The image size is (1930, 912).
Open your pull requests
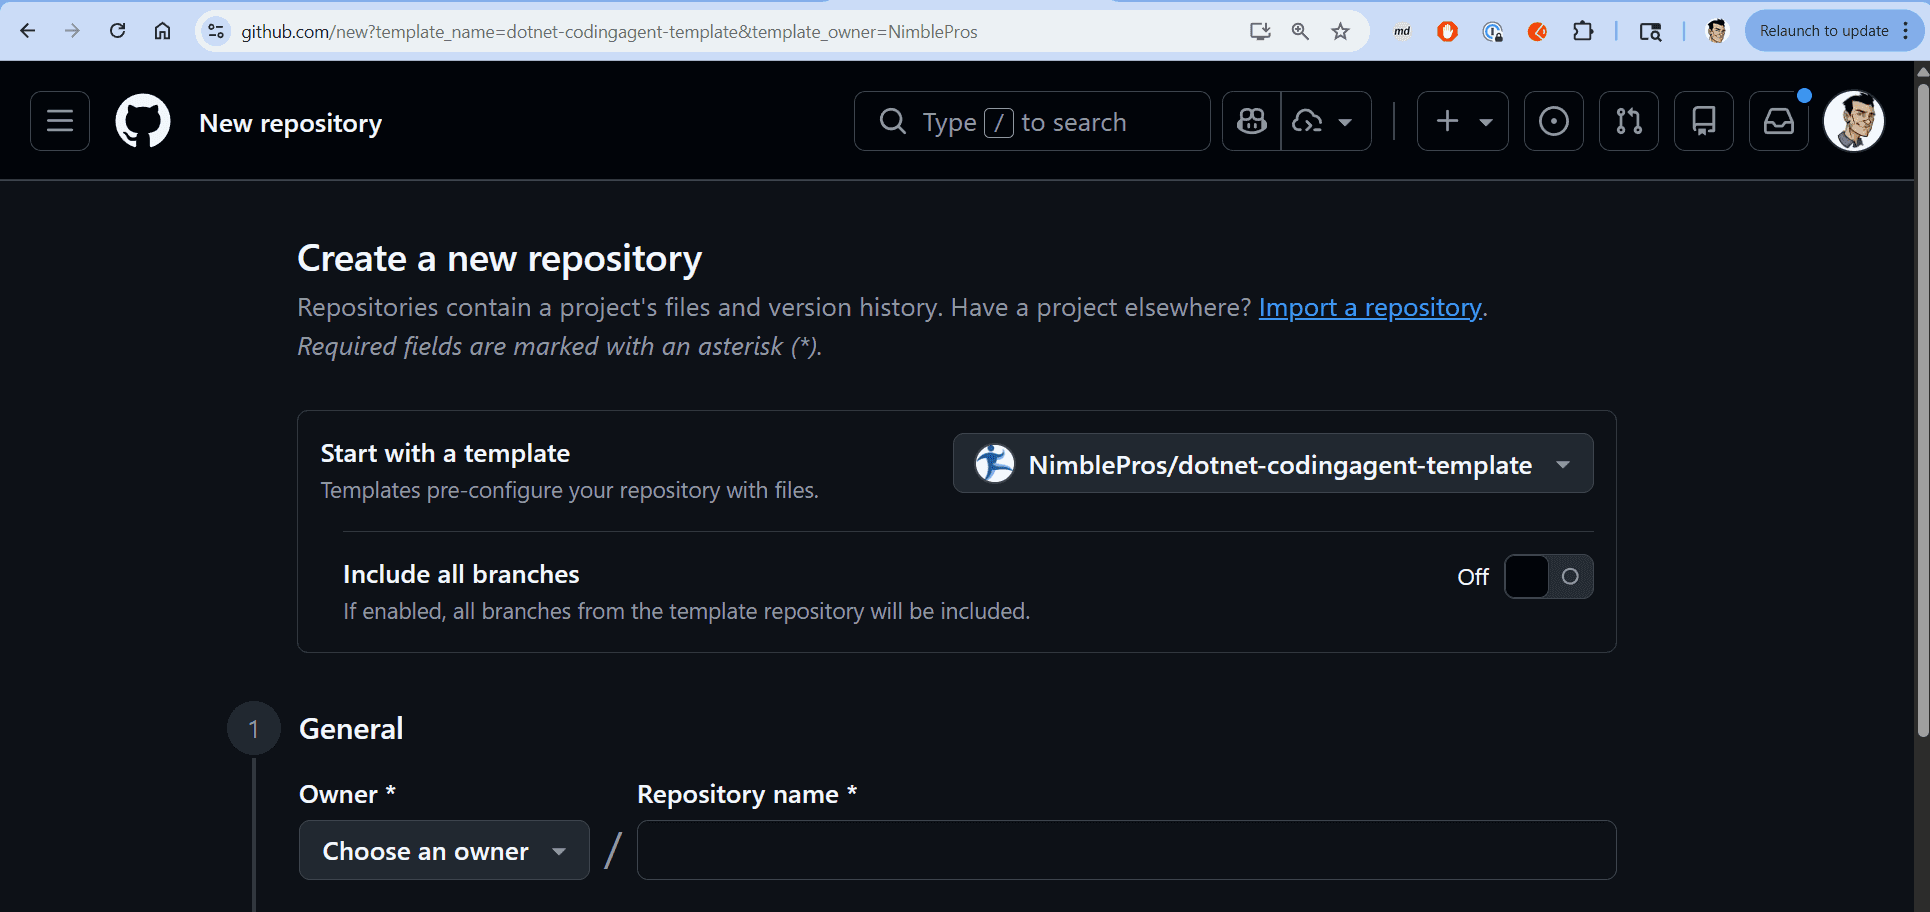coord(1628,121)
